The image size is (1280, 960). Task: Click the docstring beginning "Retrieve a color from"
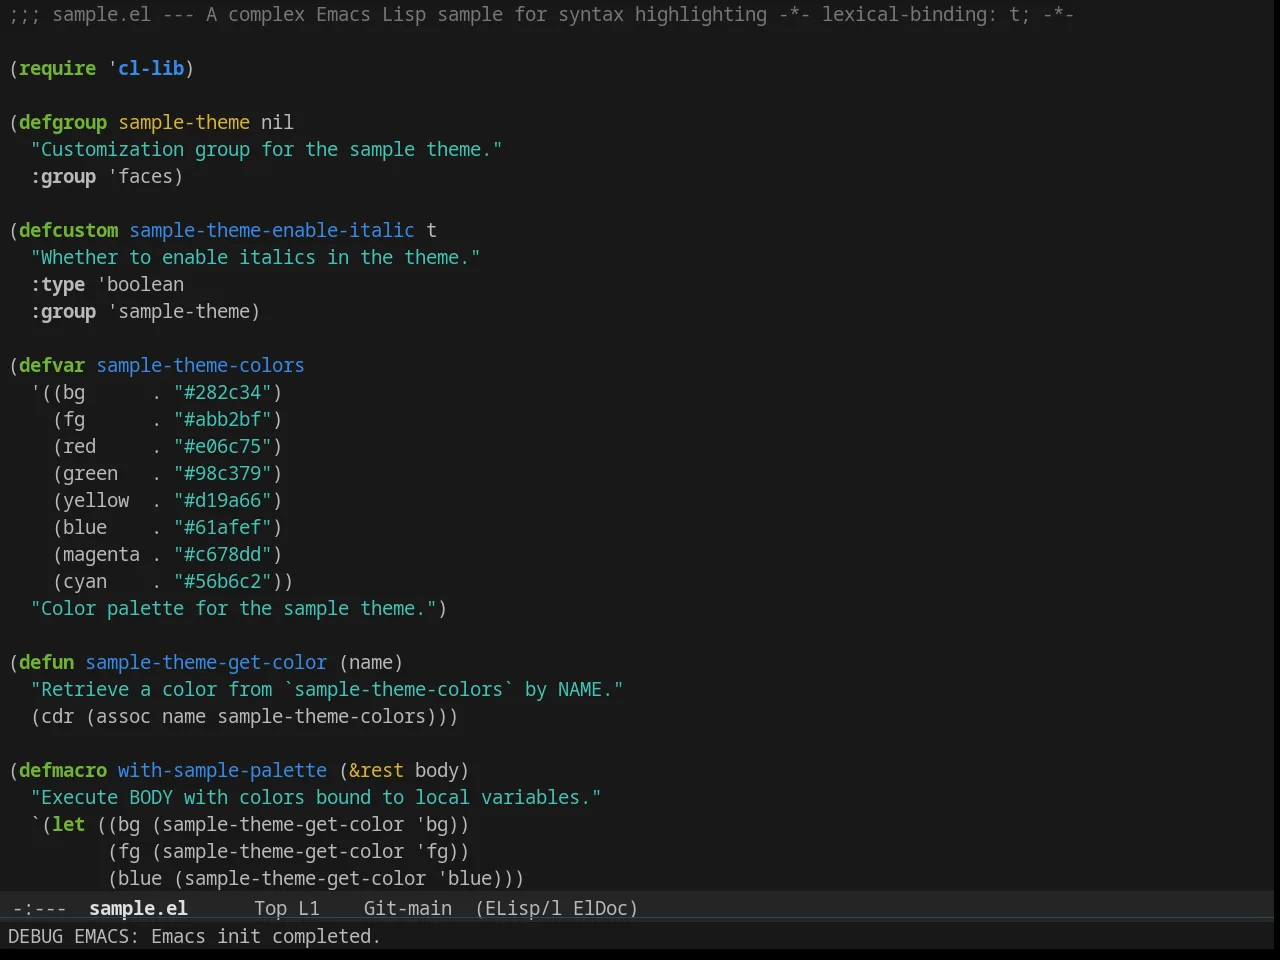(x=327, y=689)
